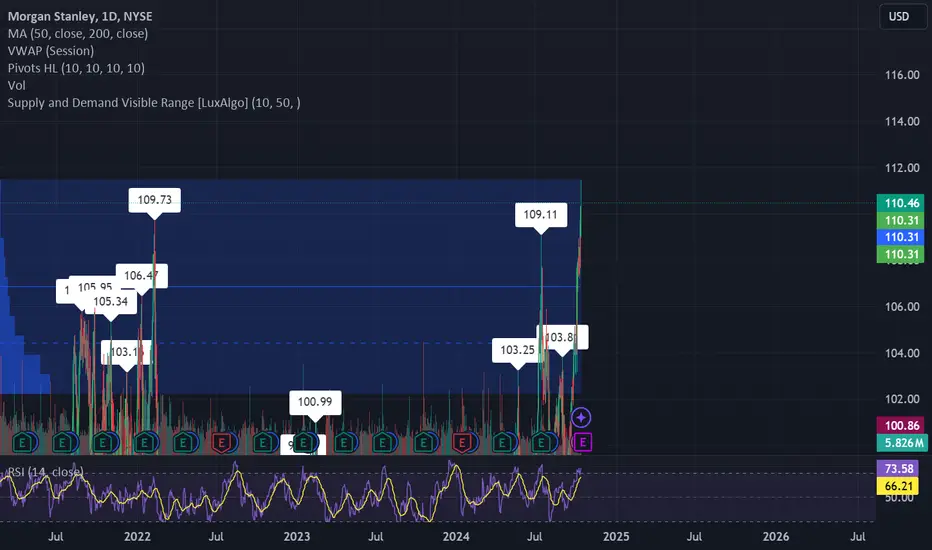This screenshot has width=932, height=550.
Task: Click the 114.00 price axis label
Action: click(x=902, y=121)
